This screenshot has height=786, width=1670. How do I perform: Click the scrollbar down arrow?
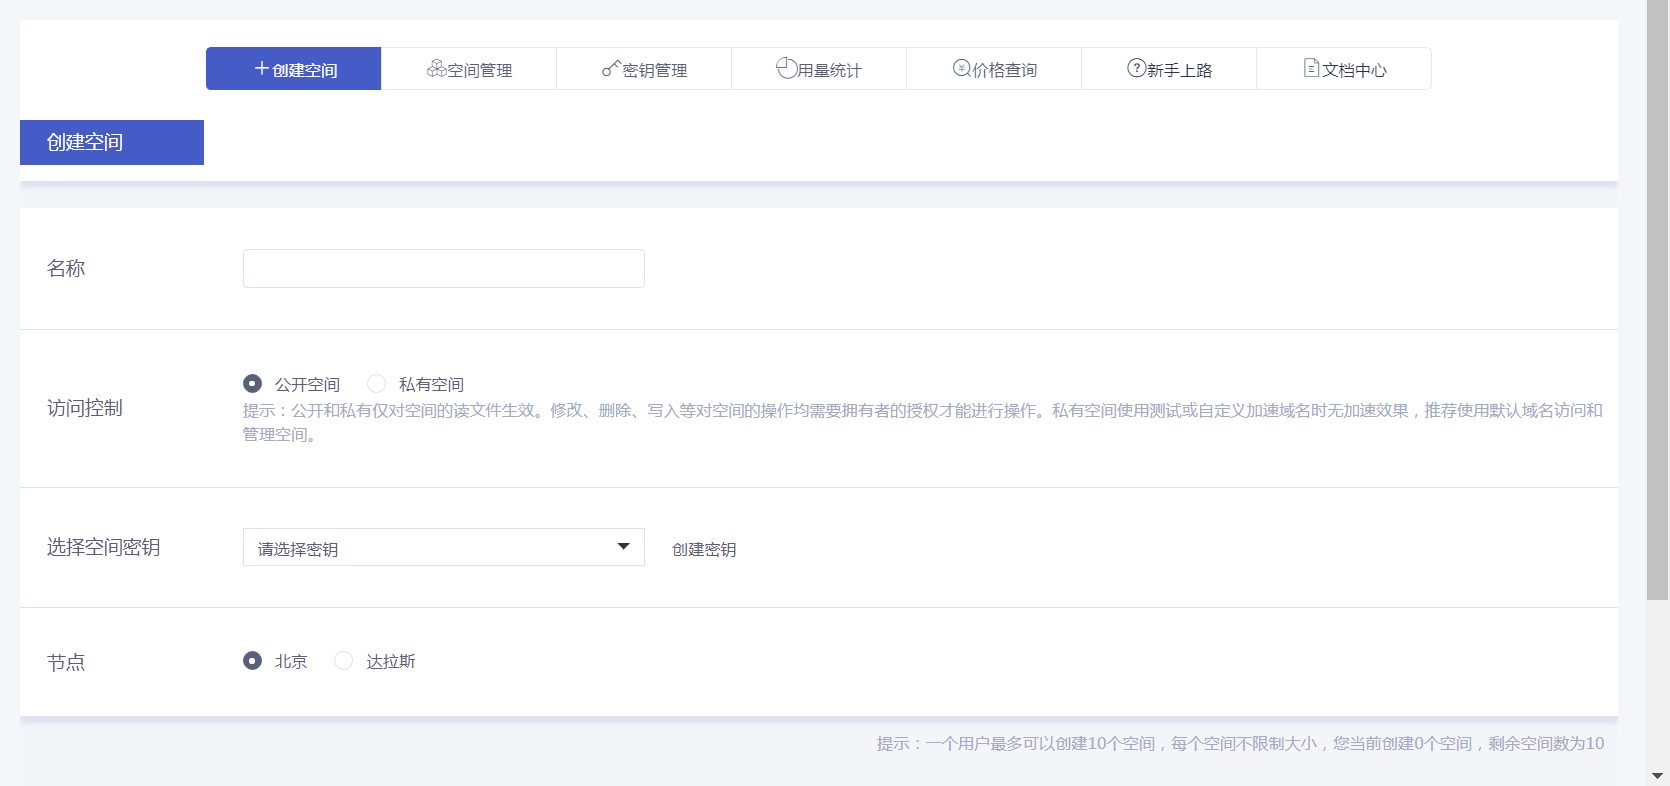[x=1658, y=775]
